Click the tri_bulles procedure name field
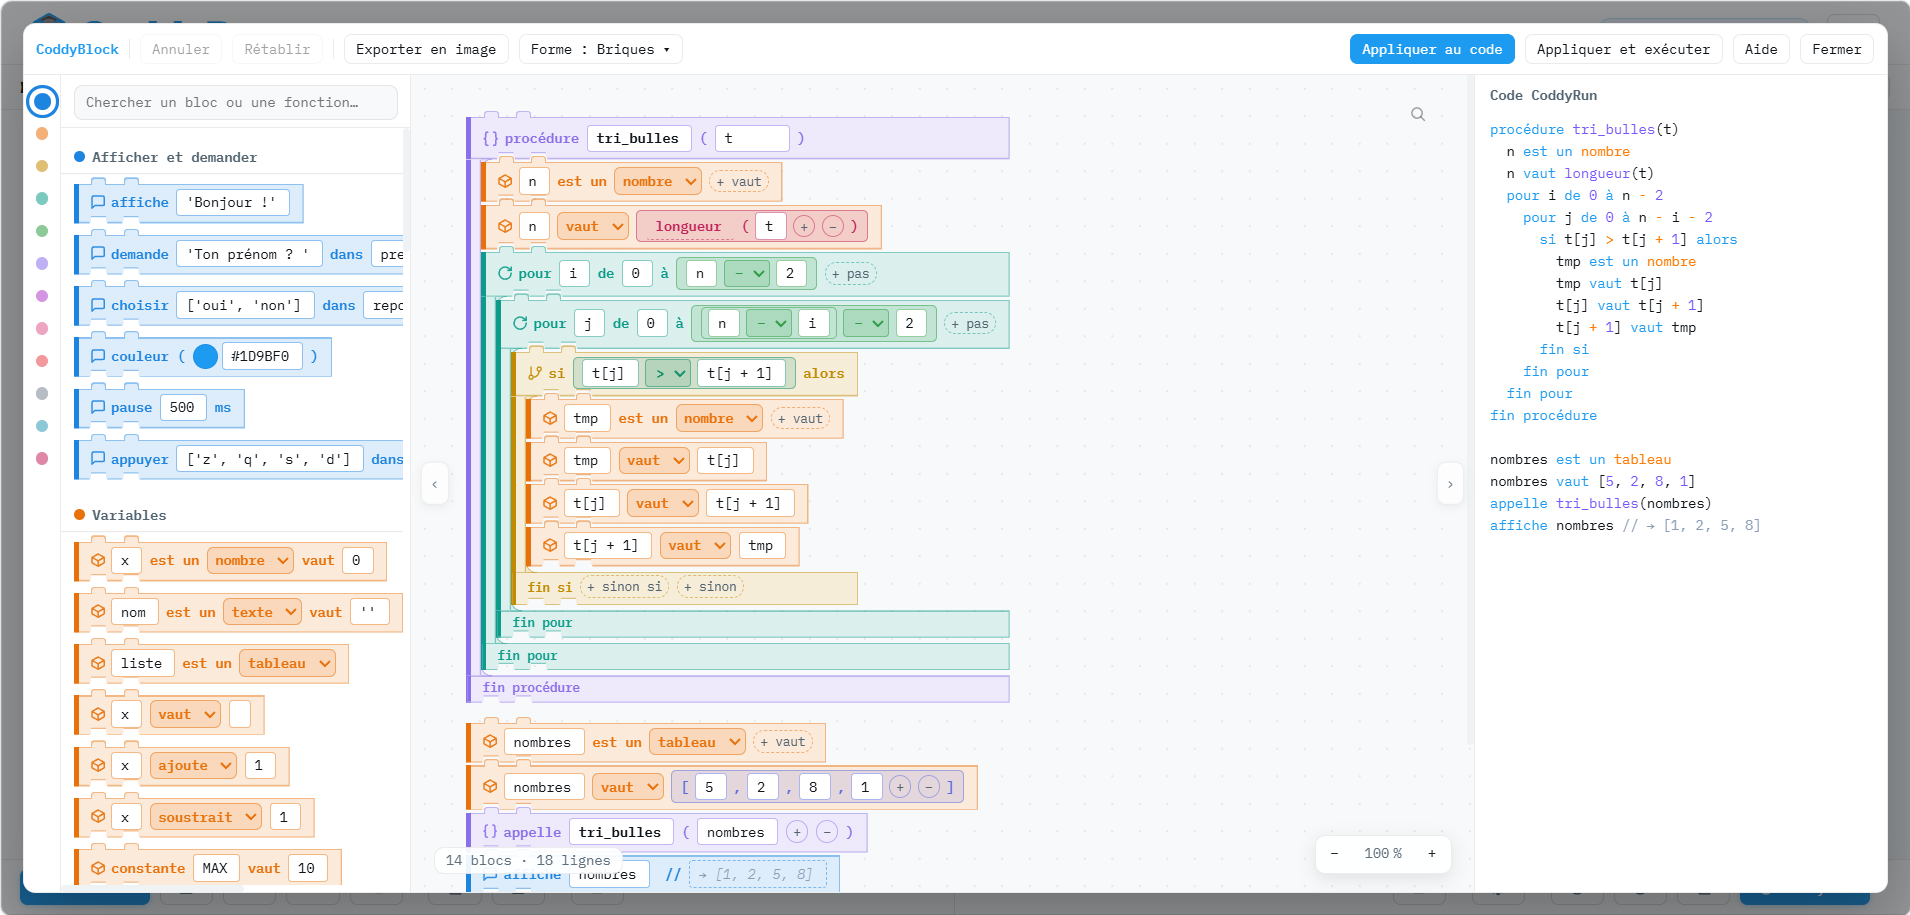1910x915 pixels. pos(638,138)
